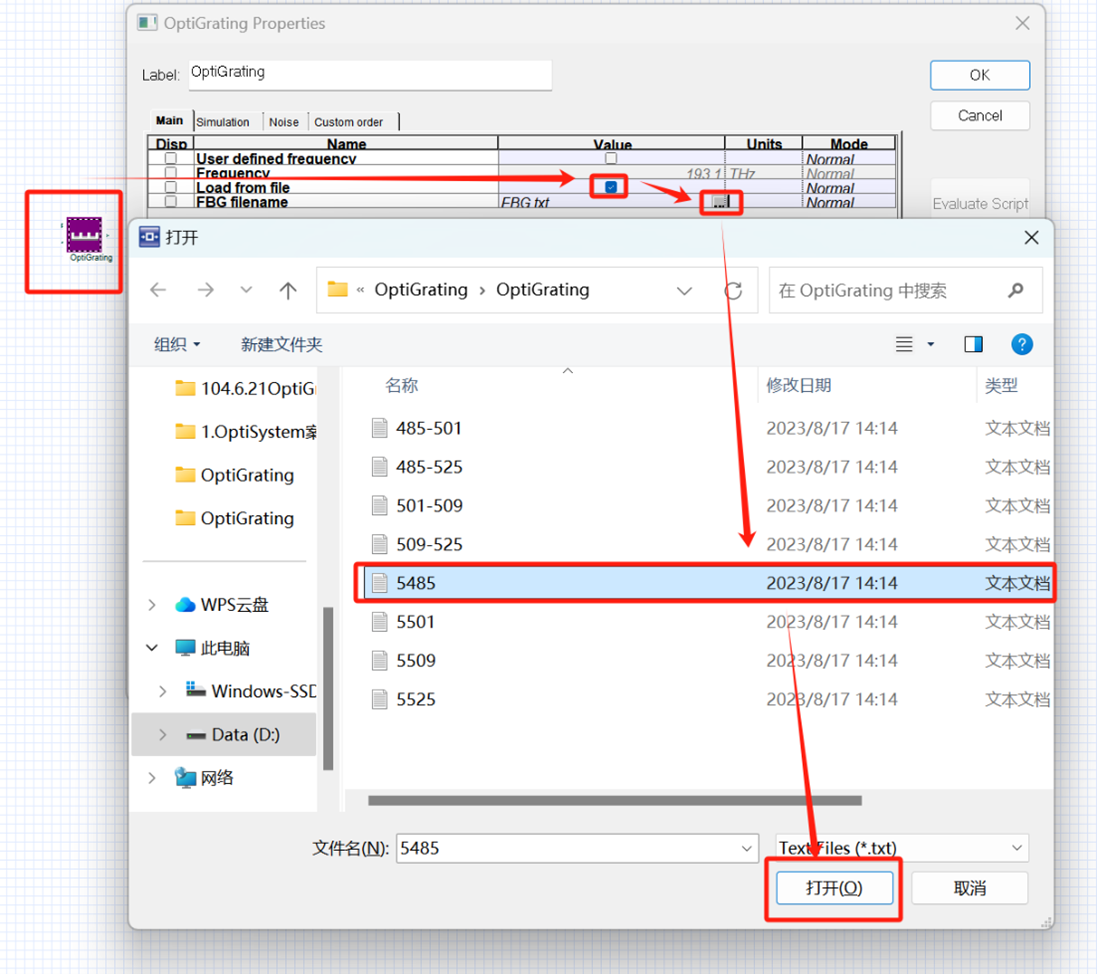
Task: Click the 取消 button
Action: tap(970, 888)
